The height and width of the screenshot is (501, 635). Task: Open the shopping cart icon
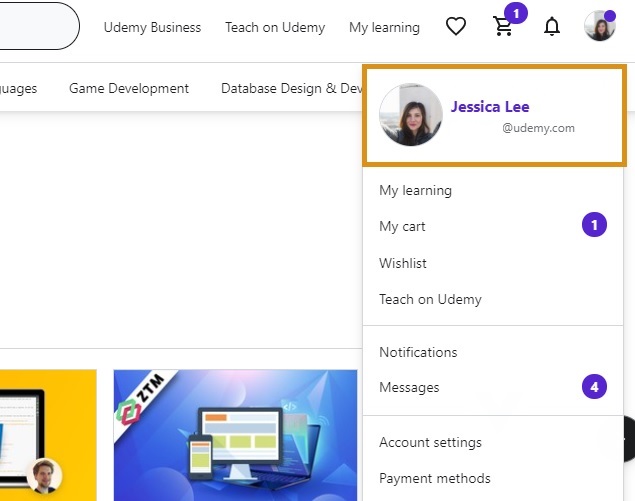[504, 27]
